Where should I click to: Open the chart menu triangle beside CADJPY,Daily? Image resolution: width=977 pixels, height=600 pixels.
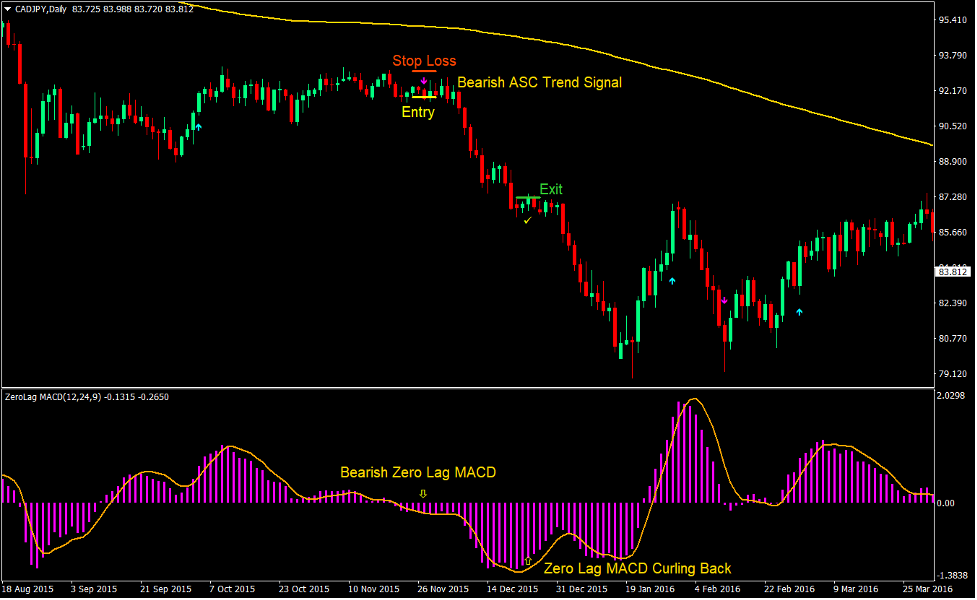[7, 9]
